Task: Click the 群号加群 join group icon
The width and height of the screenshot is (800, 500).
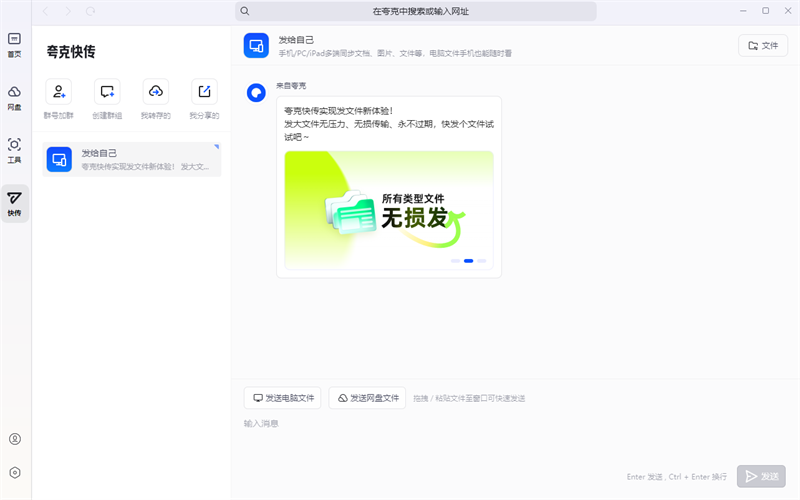Action: (x=59, y=92)
